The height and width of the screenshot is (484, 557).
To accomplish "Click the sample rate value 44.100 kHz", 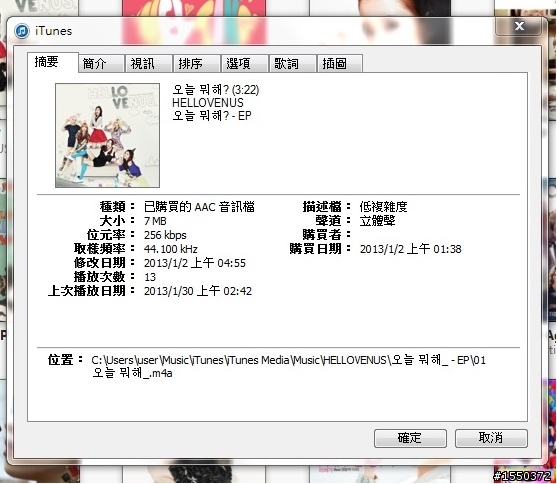I will tap(171, 249).
